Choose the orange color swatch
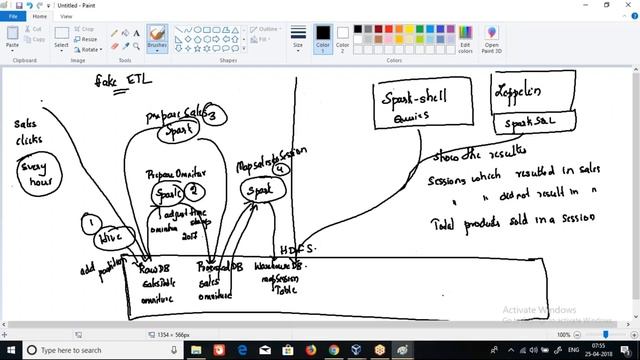Image resolution: width=640 pixels, height=360 pixels. [x=399, y=29]
